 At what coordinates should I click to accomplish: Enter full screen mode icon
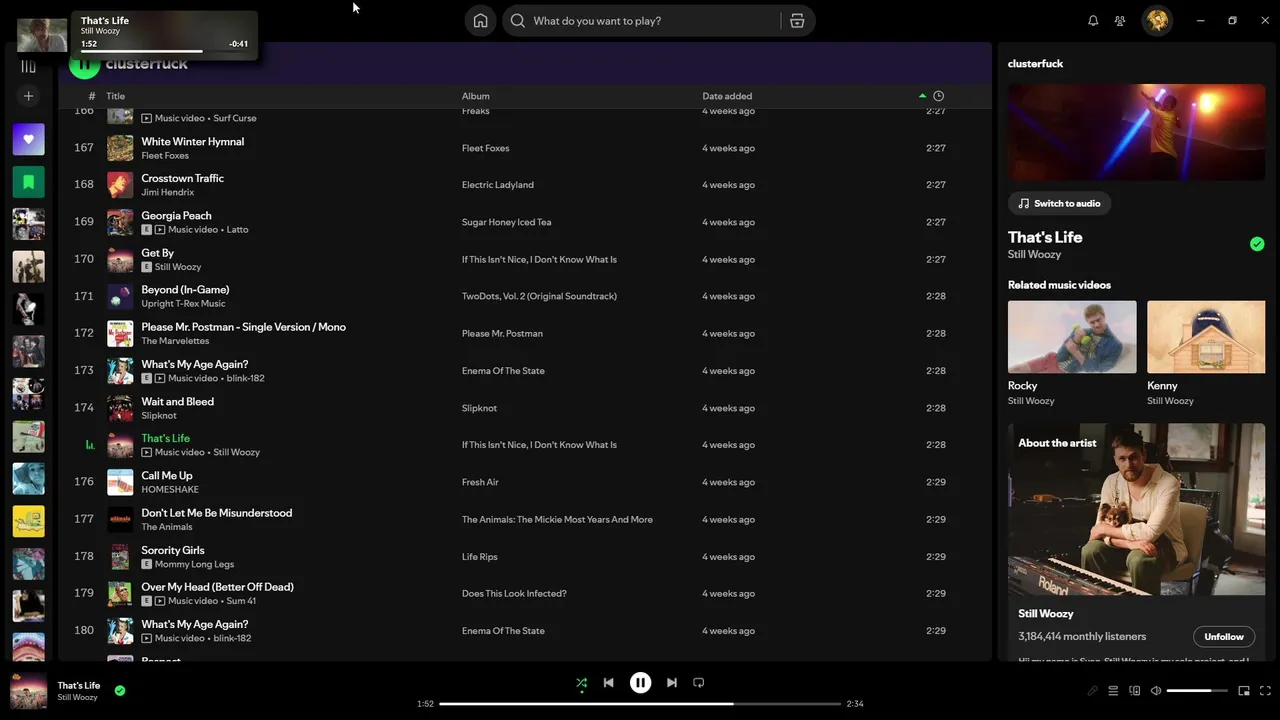pos(1265,691)
